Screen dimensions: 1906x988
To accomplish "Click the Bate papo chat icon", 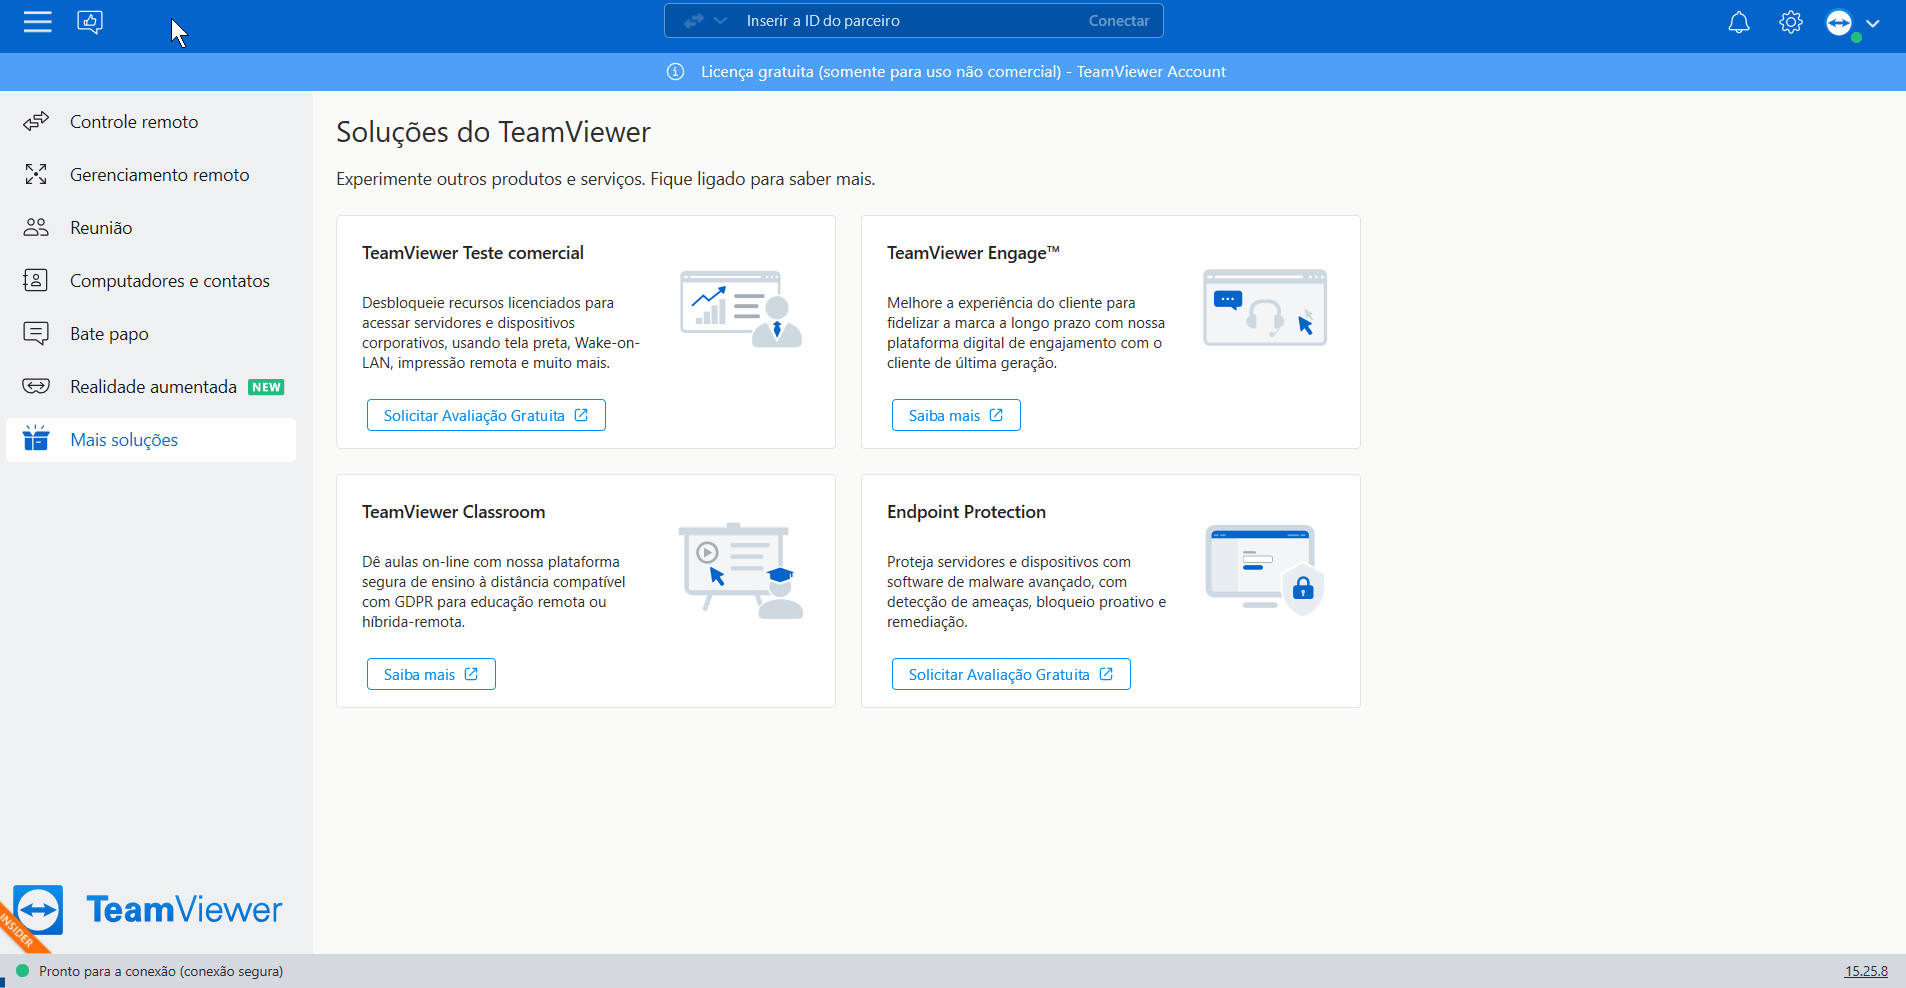I will [36, 334].
